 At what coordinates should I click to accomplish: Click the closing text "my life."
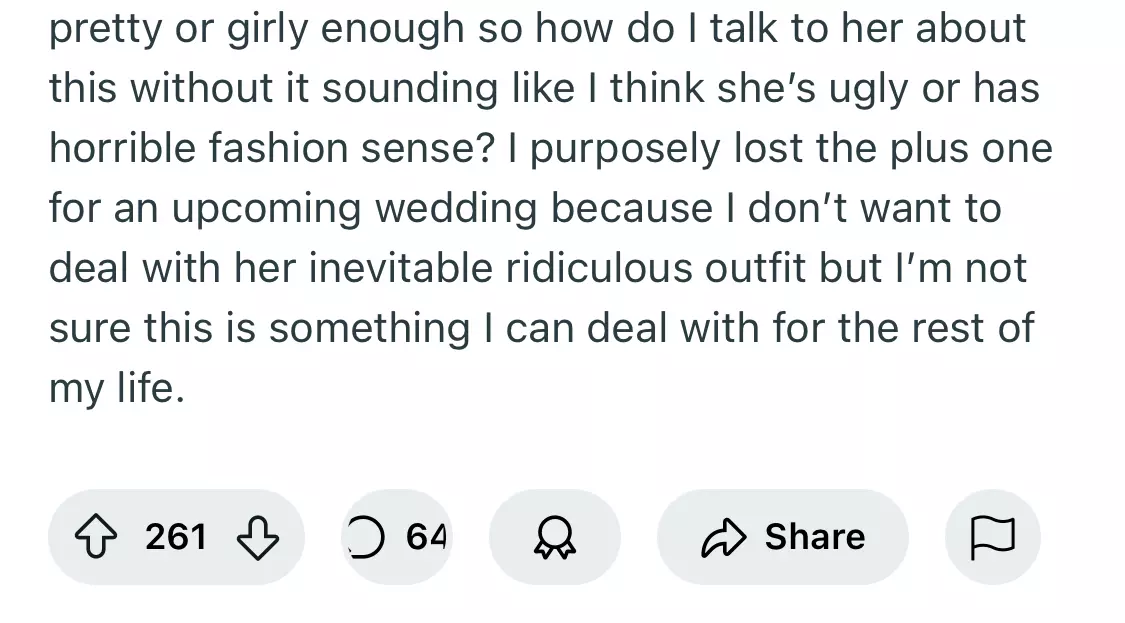[117, 388]
